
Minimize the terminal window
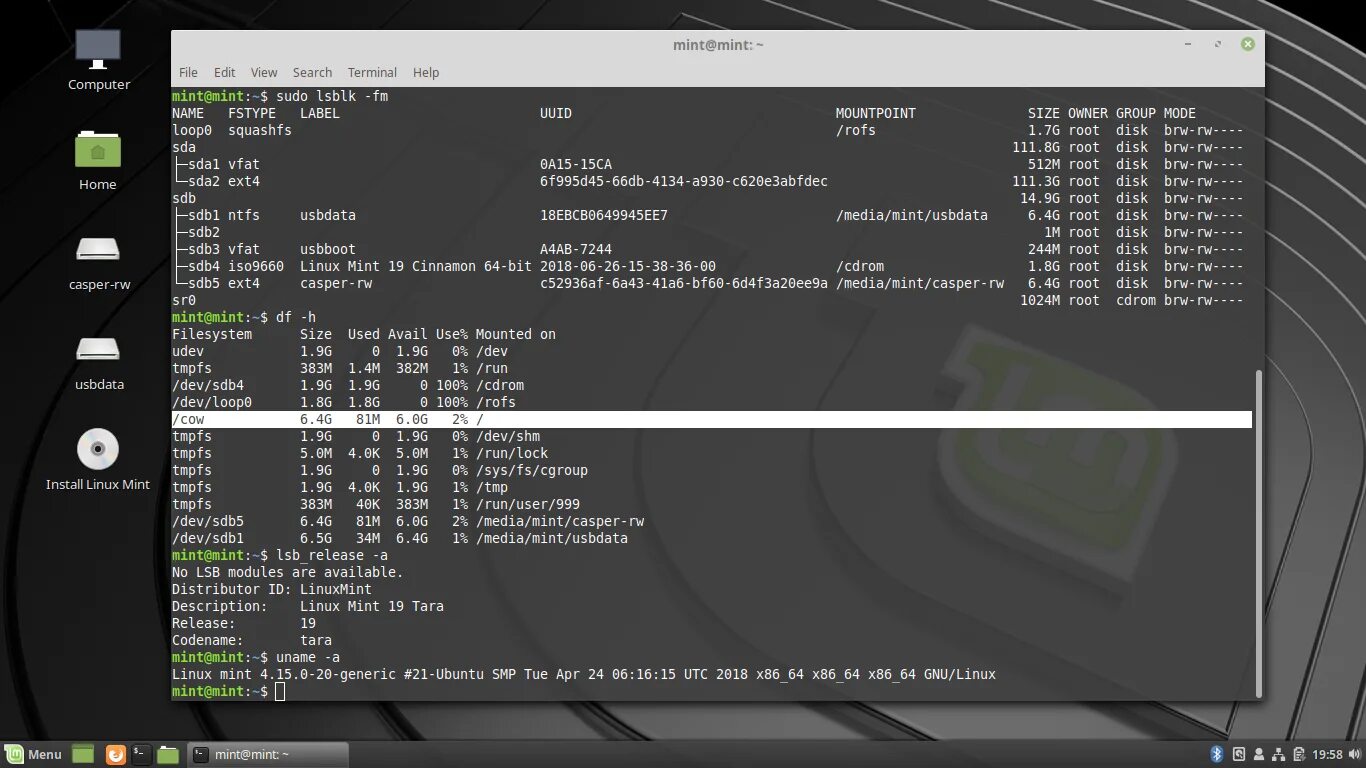click(1187, 44)
